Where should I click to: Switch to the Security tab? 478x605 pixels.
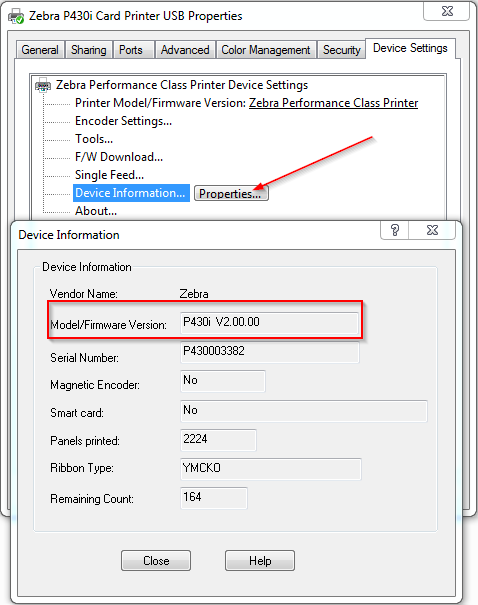click(341, 50)
